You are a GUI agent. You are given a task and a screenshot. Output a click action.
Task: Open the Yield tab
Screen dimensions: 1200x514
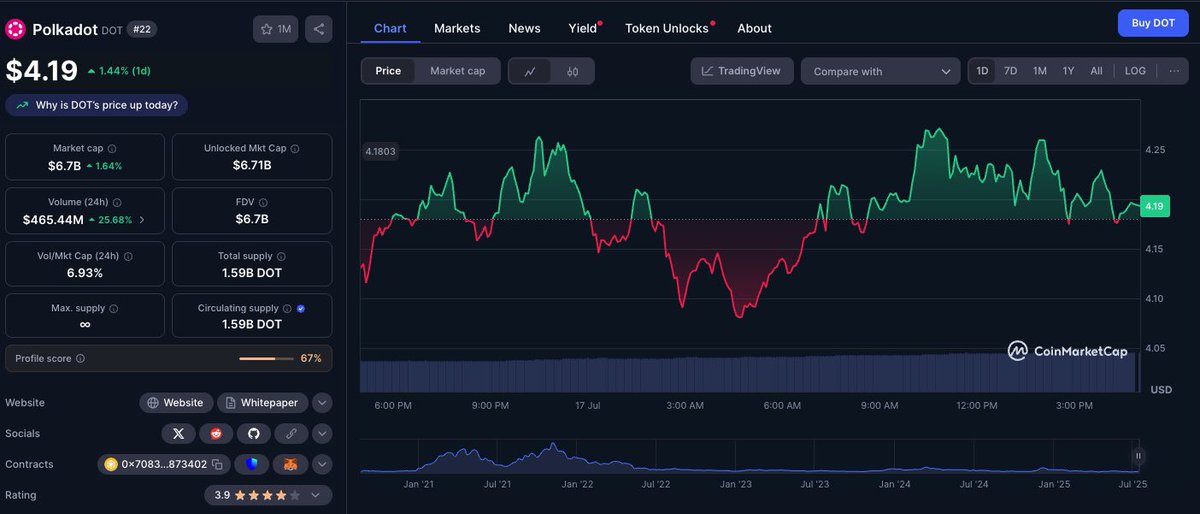click(x=583, y=28)
